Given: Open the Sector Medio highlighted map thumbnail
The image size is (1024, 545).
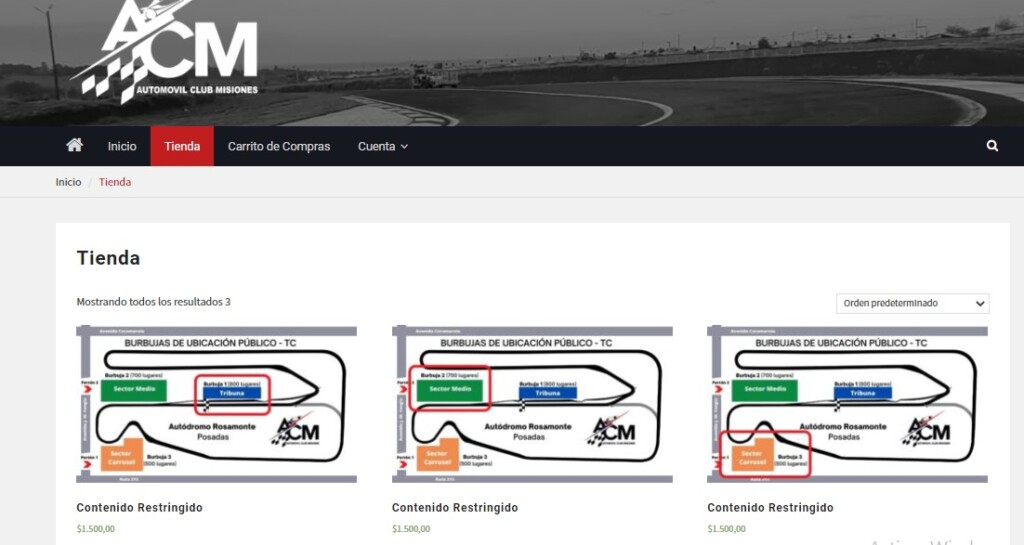Looking at the screenshot, I should coord(531,404).
